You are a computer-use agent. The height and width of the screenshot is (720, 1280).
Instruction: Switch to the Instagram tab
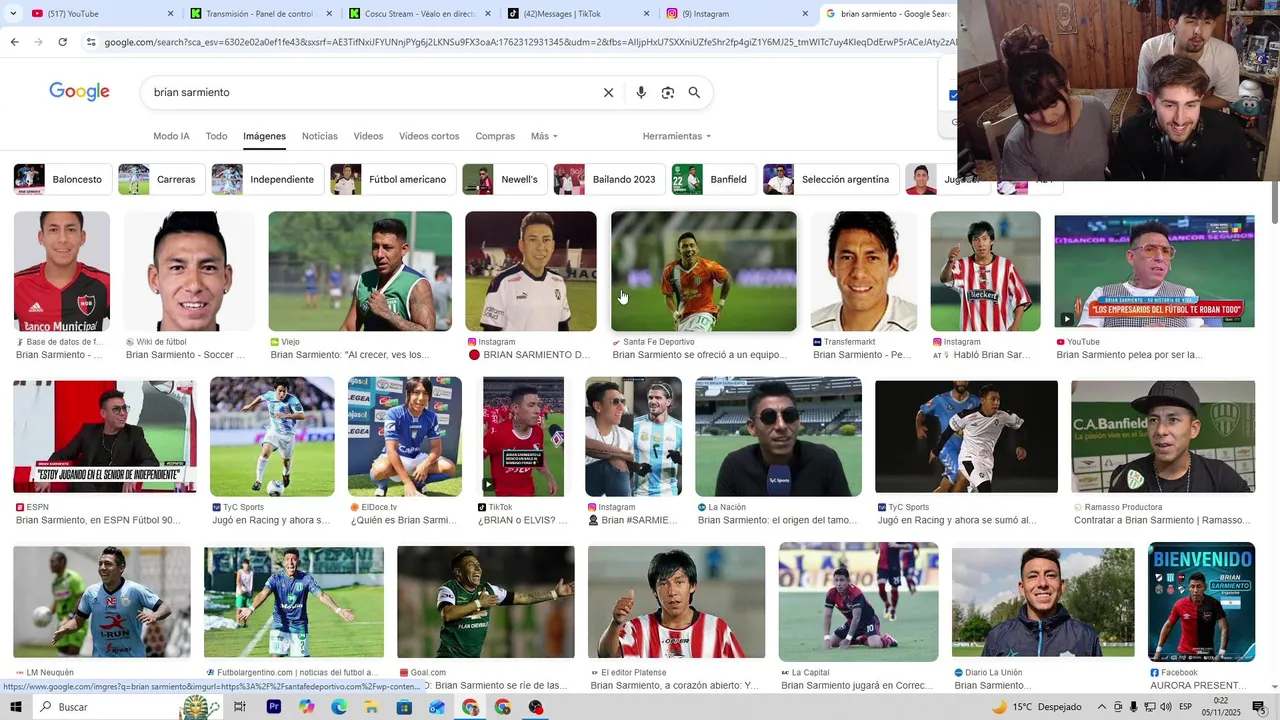(x=738, y=14)
